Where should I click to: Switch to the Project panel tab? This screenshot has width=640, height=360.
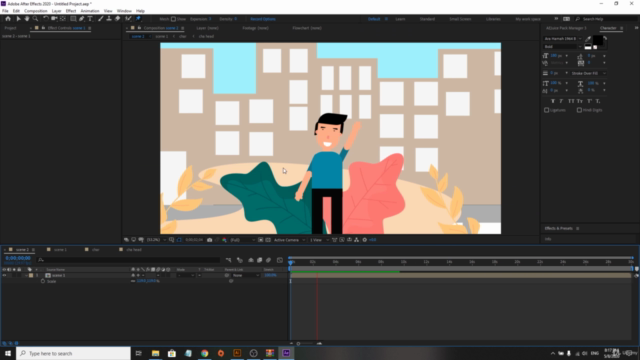[x=10, y=28]
